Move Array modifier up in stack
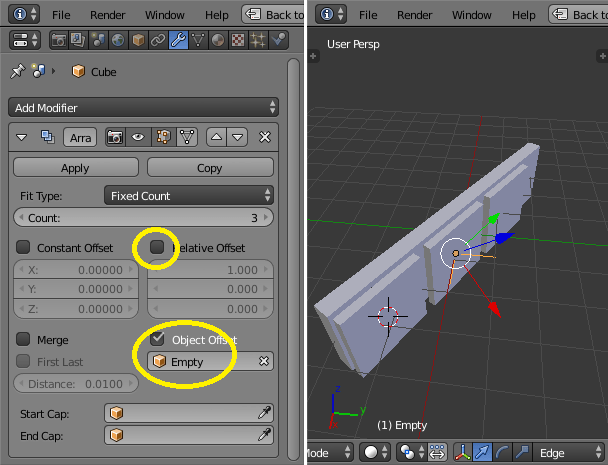The image size is (608, 465). tap(216, 137)
